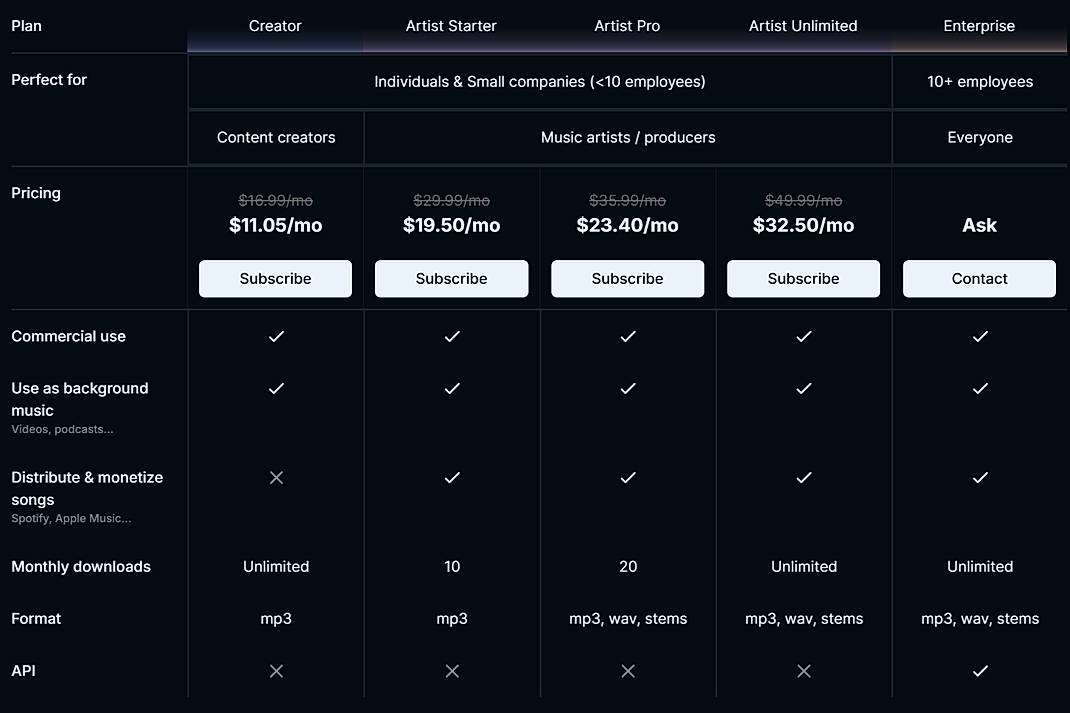Click the API X mark under Artist Pro
This screenshot has width=1070, height=713.
click(x=627, y=671)
